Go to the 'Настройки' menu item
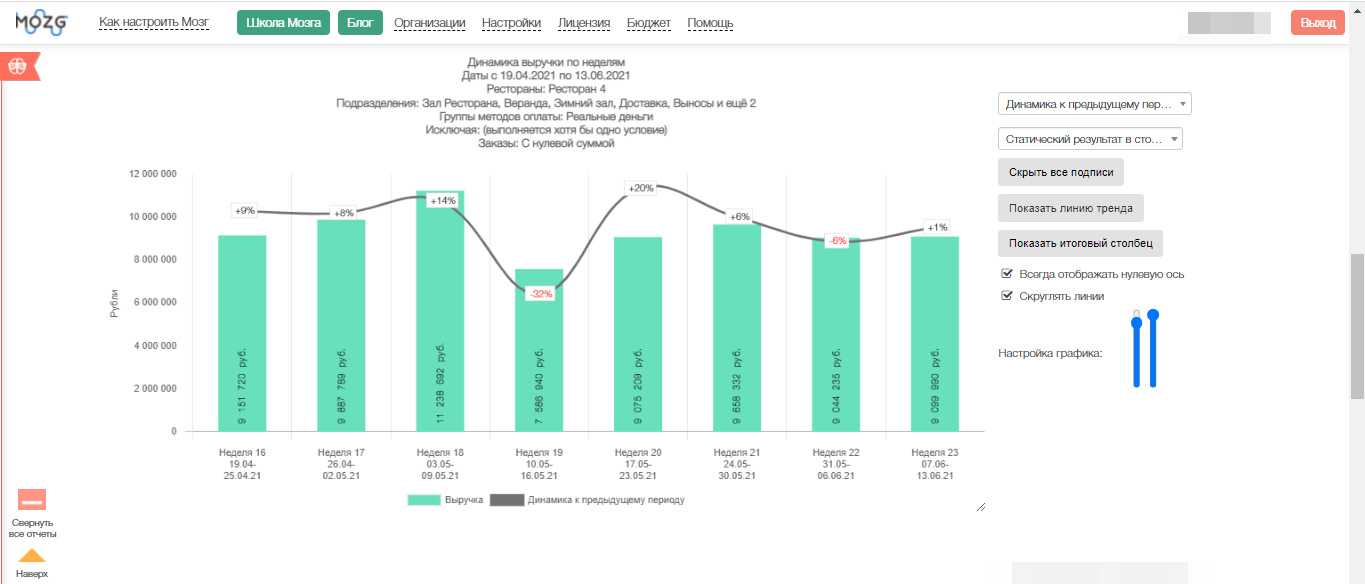 pos(511,23)
